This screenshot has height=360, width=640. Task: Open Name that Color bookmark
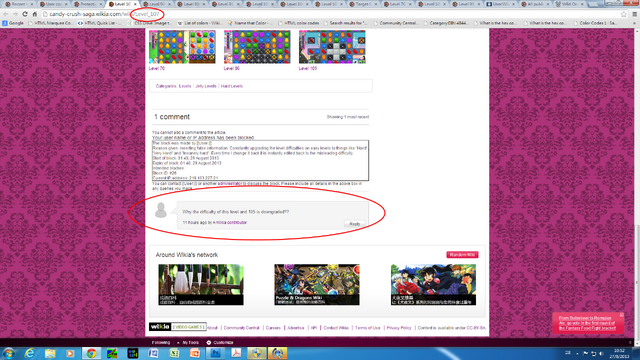pos(249,23)
